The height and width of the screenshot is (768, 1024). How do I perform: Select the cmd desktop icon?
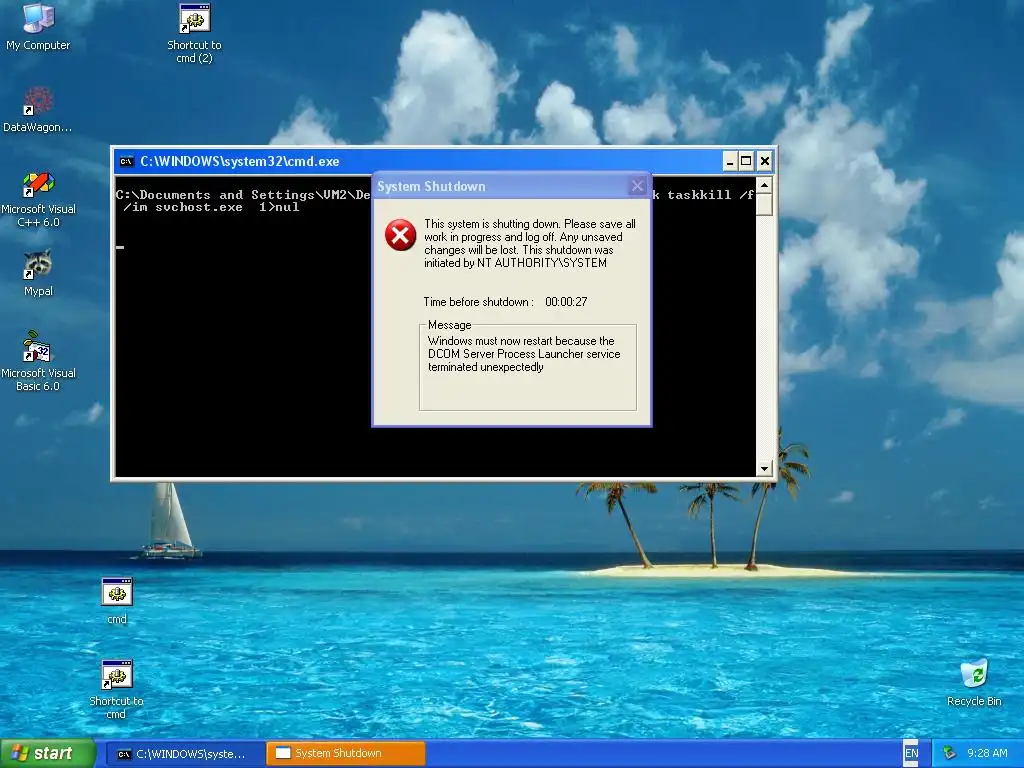click(x=117, y=601)
